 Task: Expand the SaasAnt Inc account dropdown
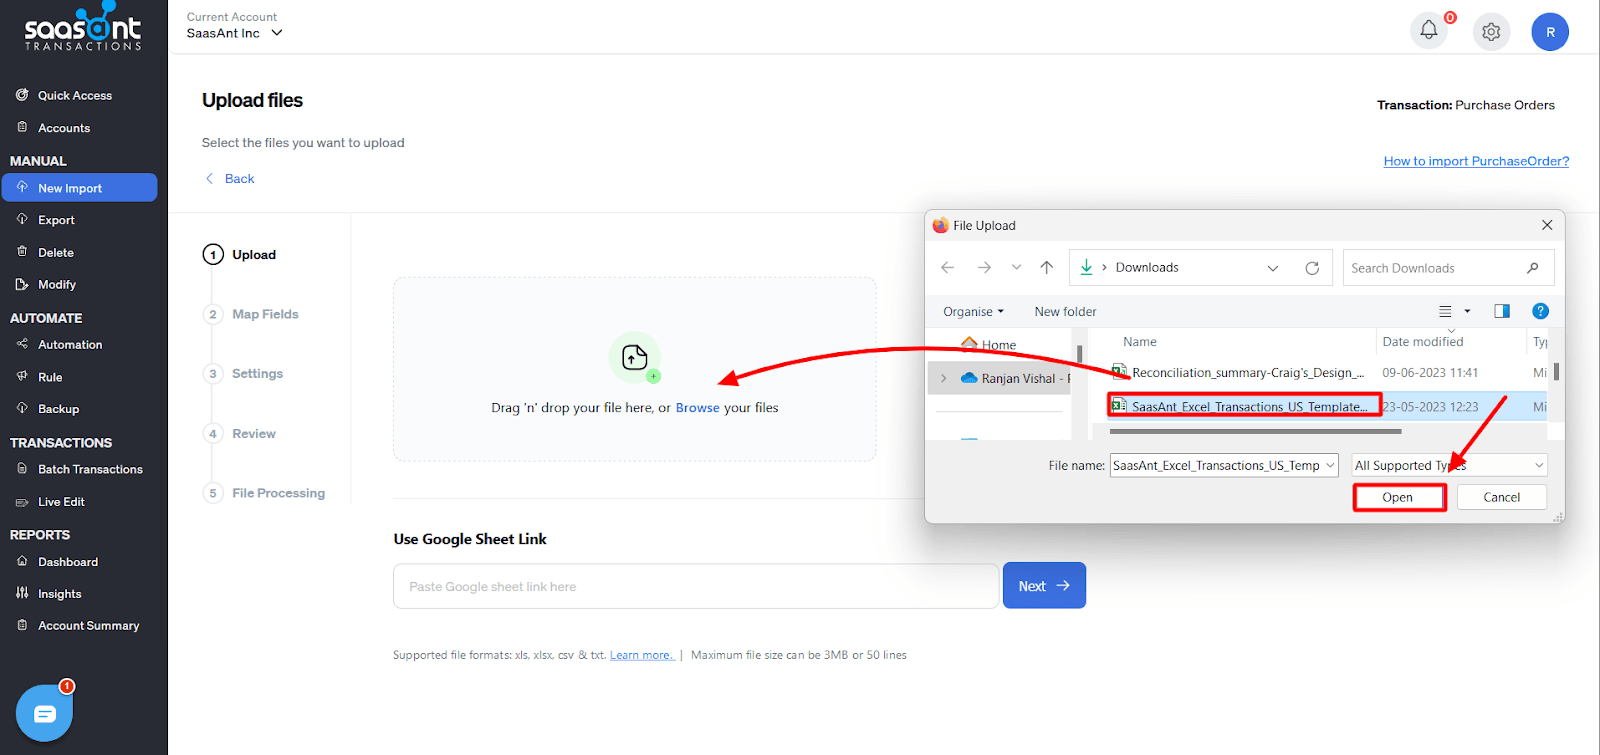pos(277,33)
